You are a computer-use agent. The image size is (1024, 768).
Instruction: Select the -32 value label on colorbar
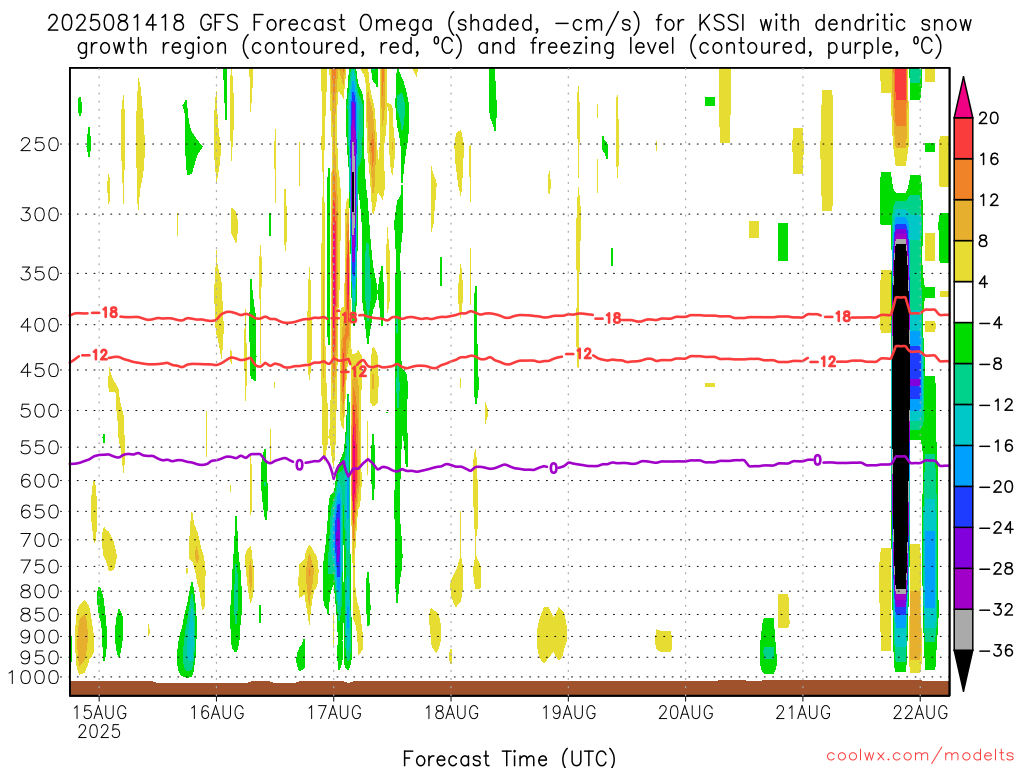point(996,610)
